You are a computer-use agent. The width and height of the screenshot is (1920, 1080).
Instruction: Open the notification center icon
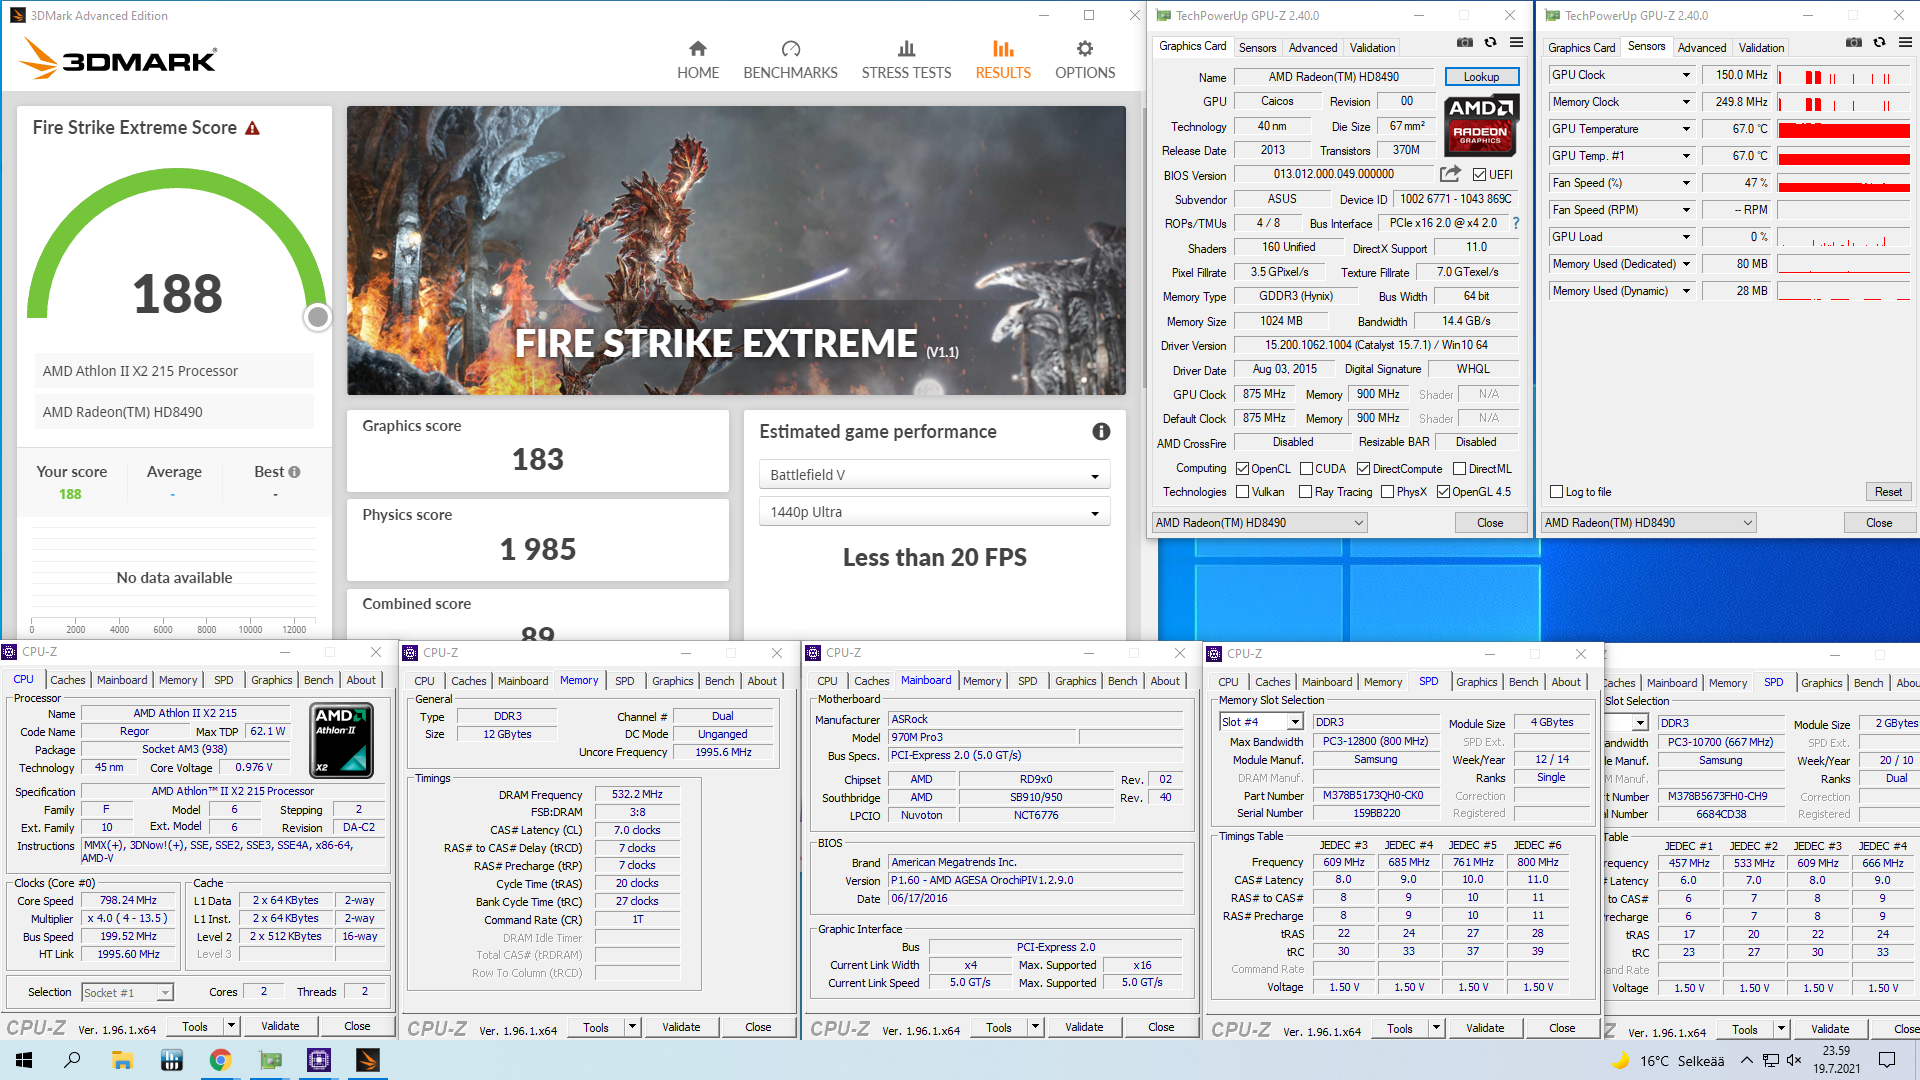1887,1060
